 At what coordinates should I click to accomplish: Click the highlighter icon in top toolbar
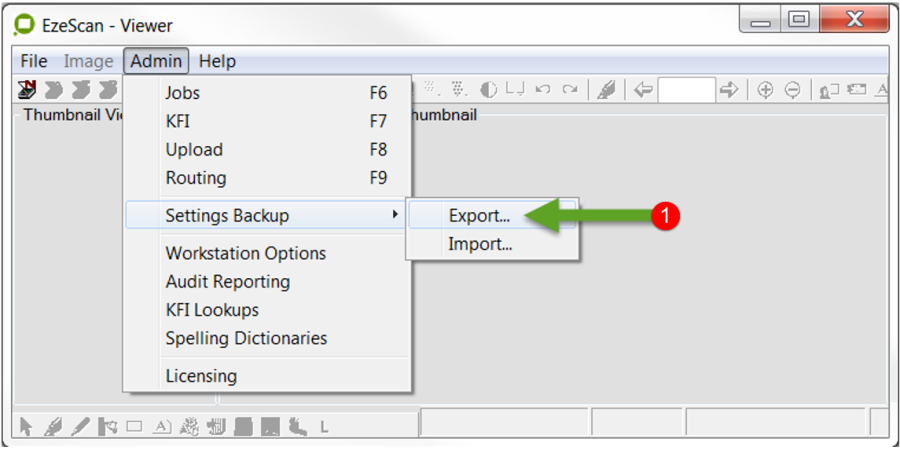(x=606, y=90)
